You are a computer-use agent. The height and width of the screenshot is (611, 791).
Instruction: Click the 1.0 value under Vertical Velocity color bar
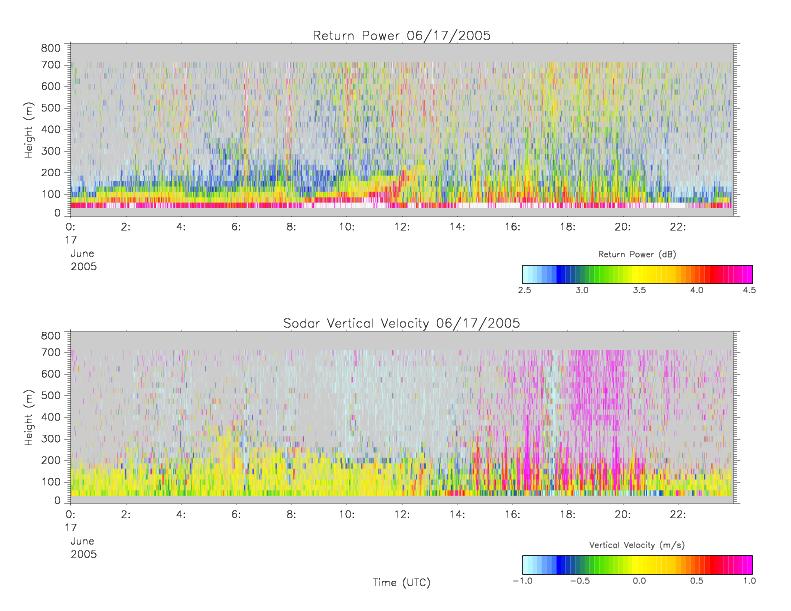[749, 581]
